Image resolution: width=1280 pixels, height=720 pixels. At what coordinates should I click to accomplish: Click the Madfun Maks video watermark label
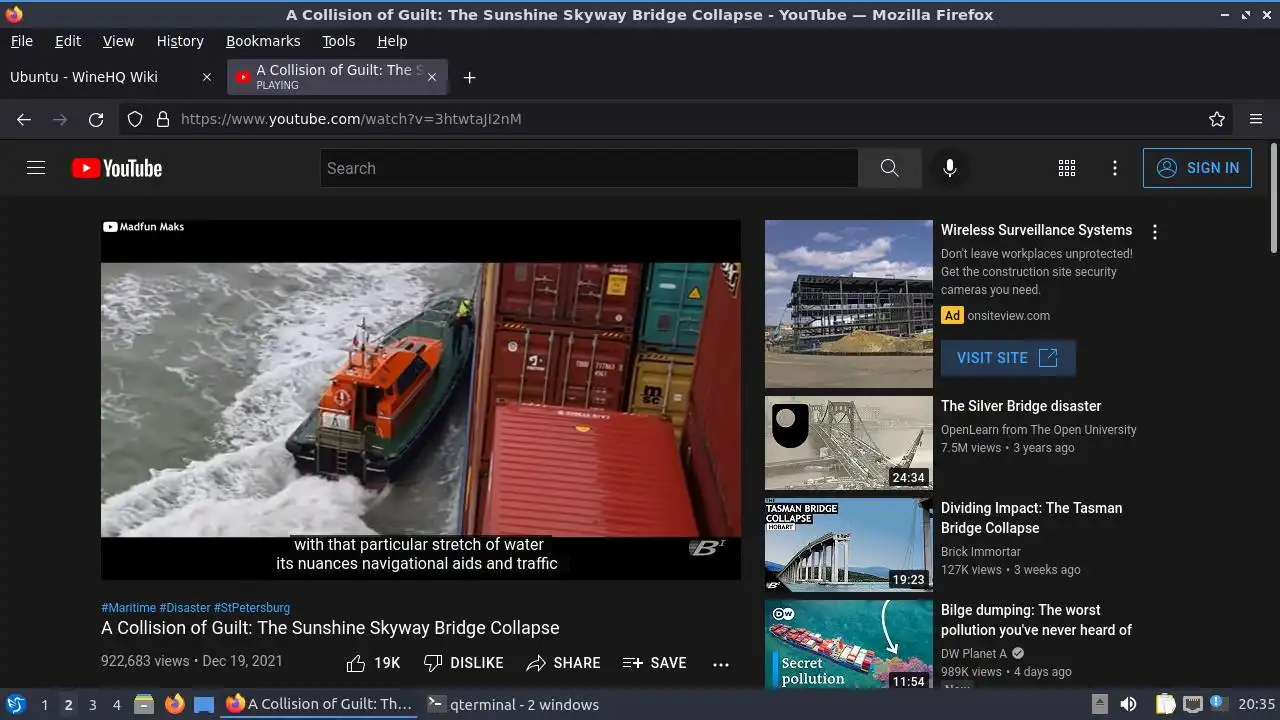tap(144, 227)
